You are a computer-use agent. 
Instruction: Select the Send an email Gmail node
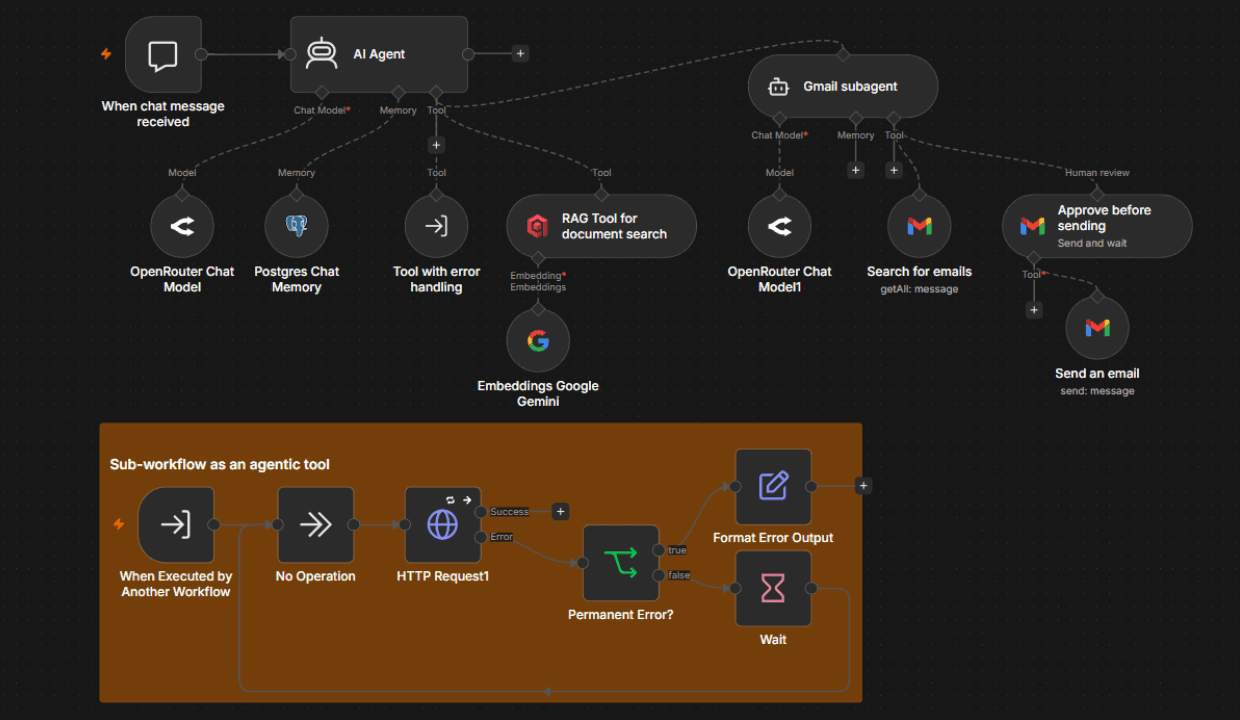pos(1097,328)
